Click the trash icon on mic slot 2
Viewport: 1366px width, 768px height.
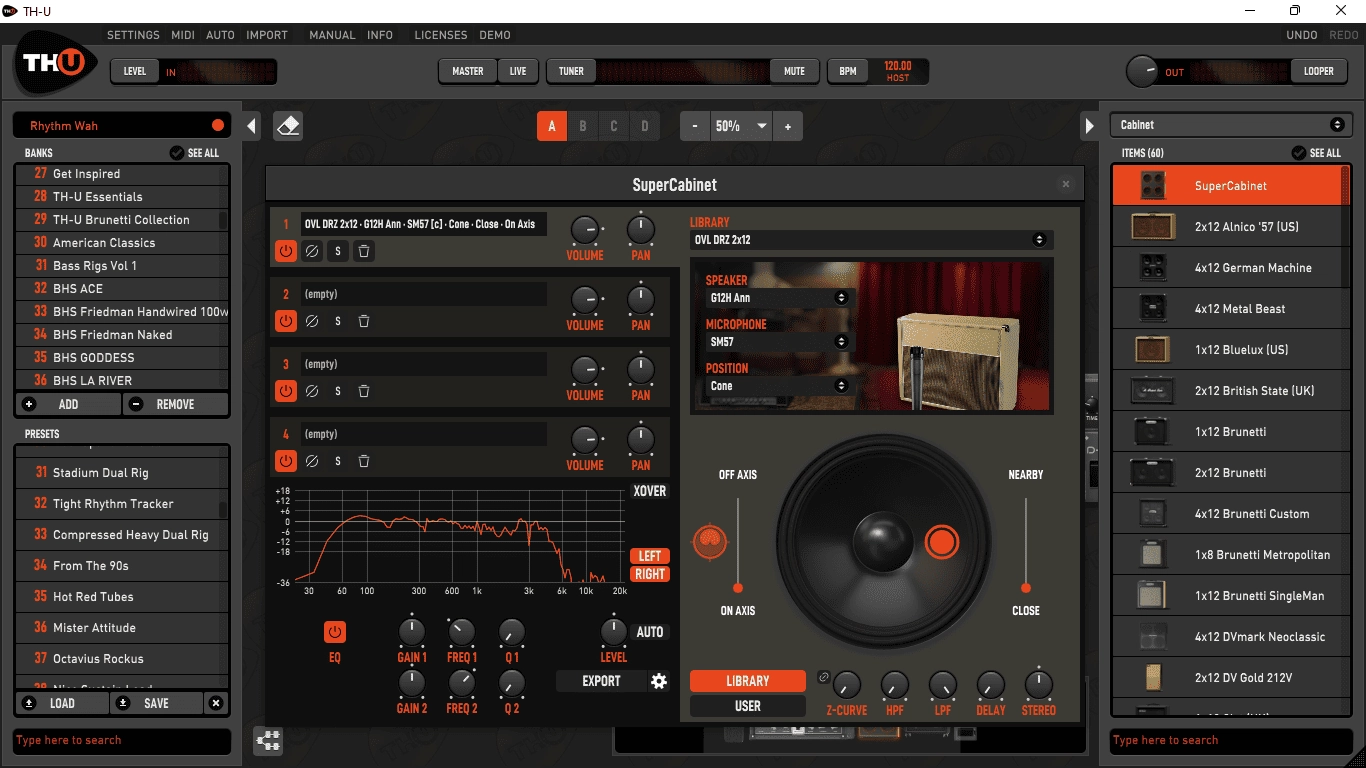[364, 321]
